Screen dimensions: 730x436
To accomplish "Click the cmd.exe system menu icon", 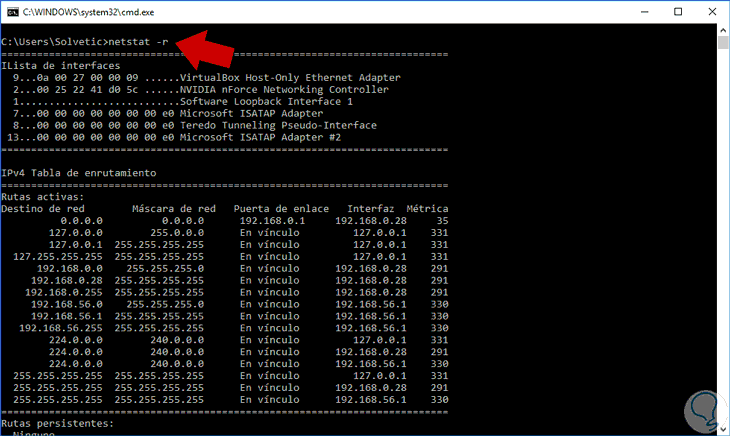I will 13,12.
